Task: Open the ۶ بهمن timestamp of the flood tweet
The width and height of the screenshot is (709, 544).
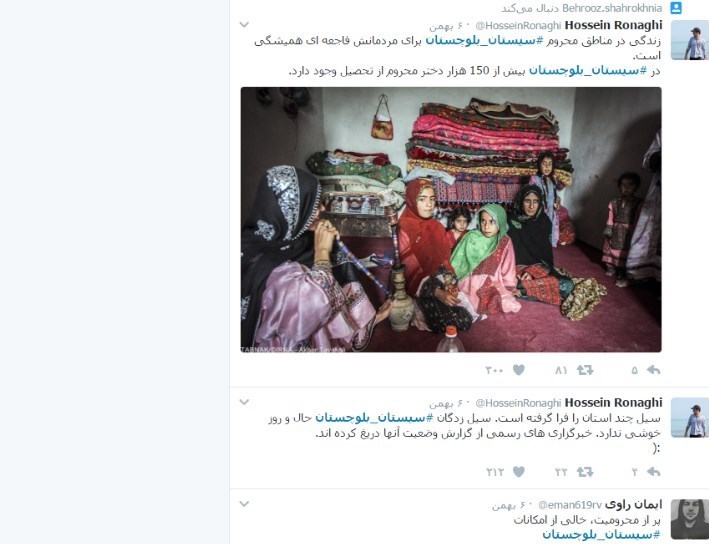Action: [x=450, y=403]
